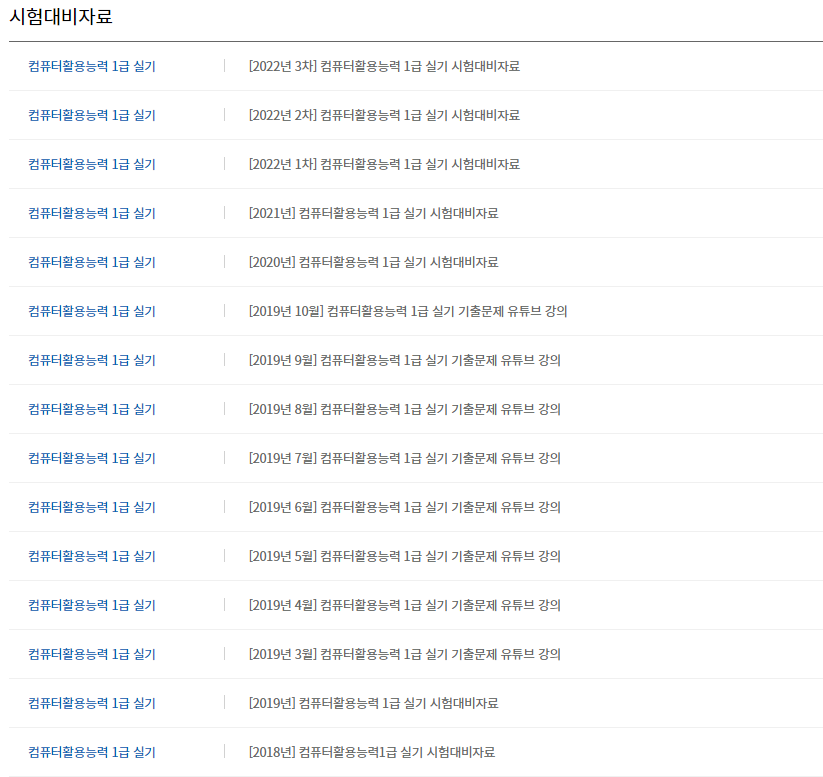
Task: Open the [2019년 10월] 기출문제 유튜브 강의
Action: tap(408, 312)
